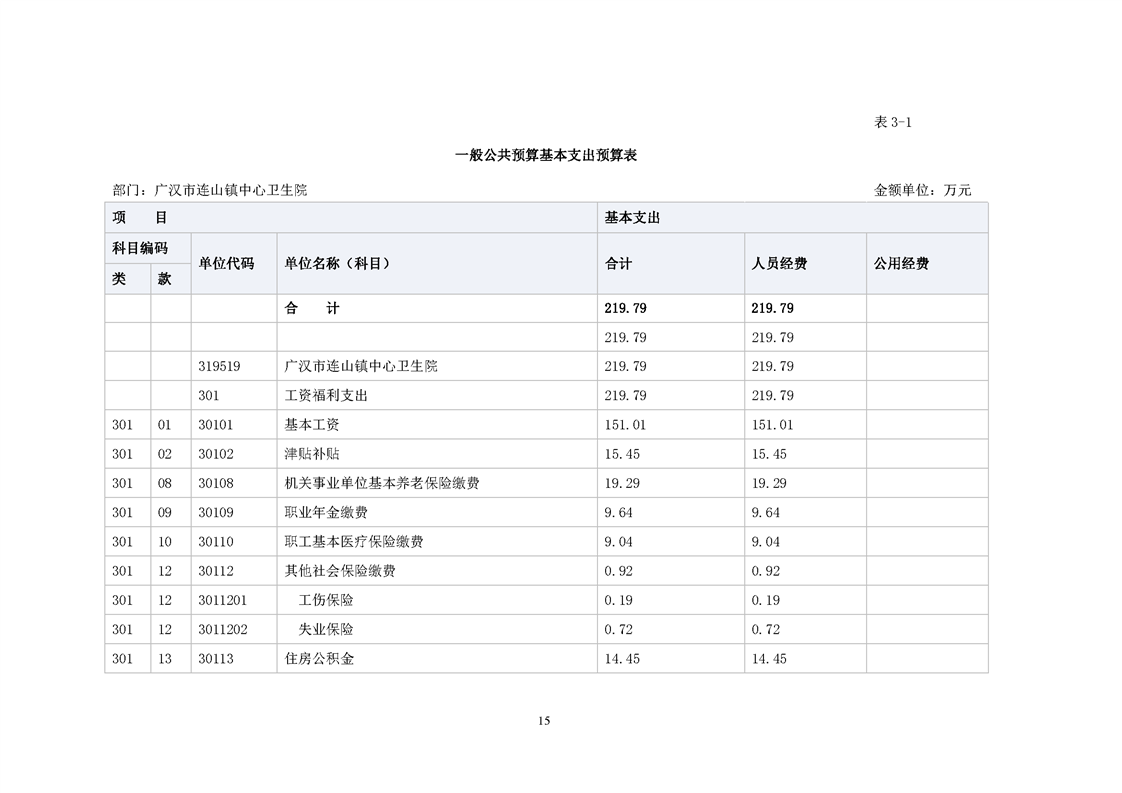1122x793 pixels.
Task: Select the 广汉市连山镇中心卫生院 table row name
Action: [361, 366]
